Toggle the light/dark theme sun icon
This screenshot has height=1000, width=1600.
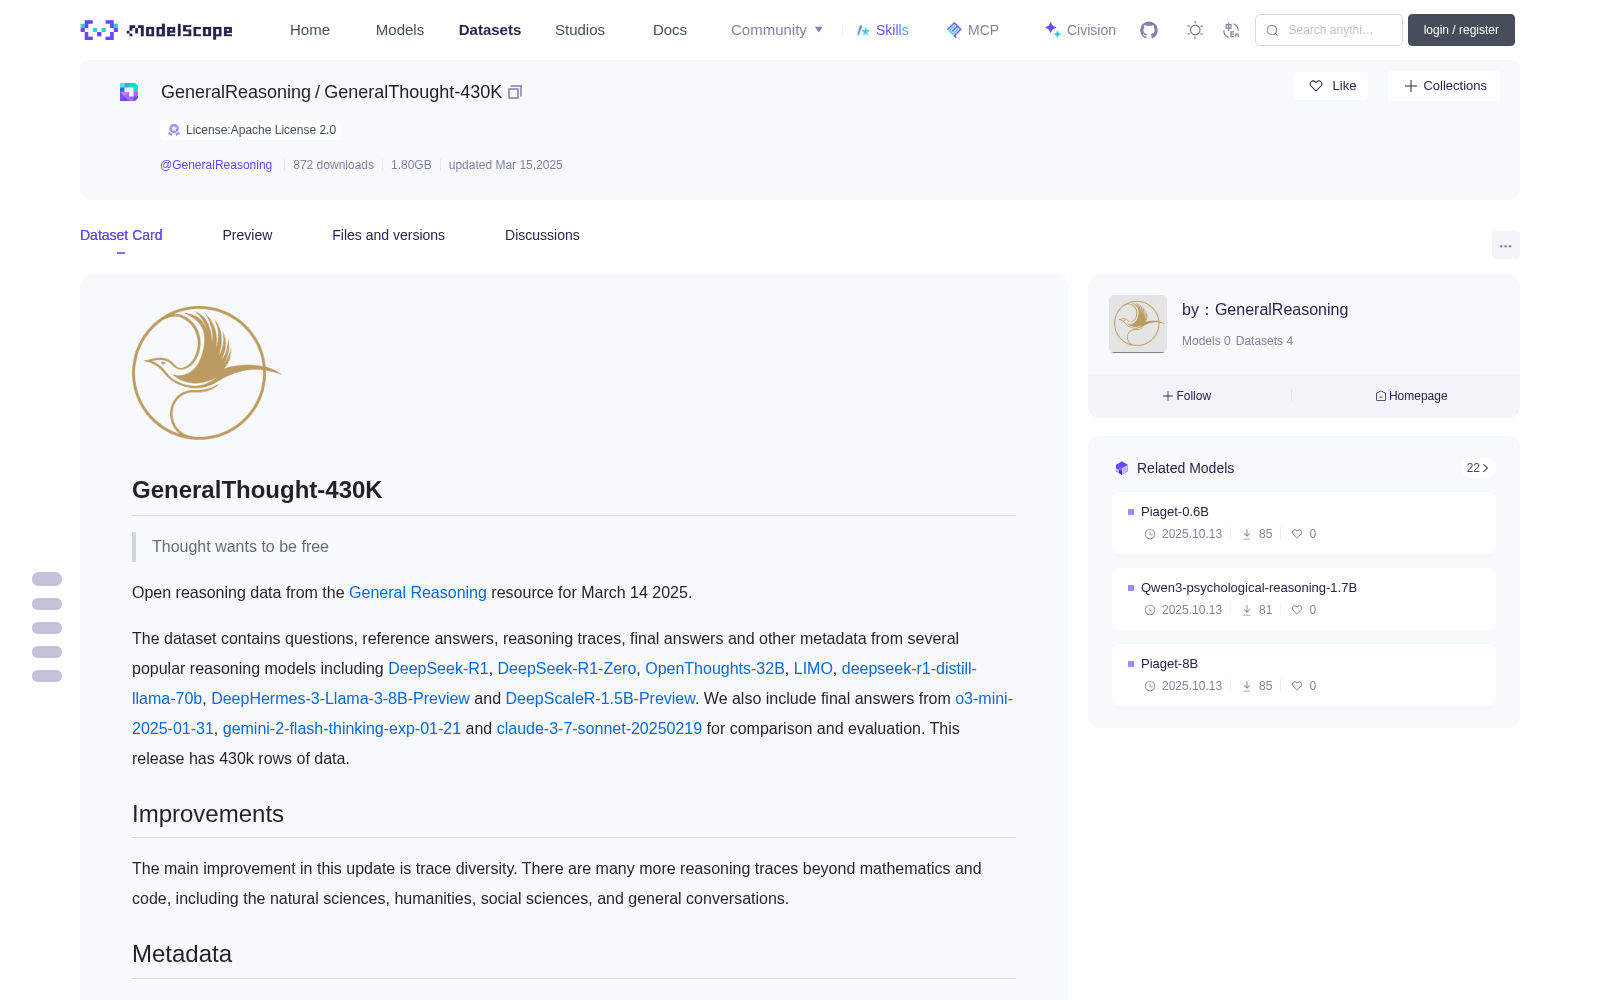pyautogui.click(x=1195, y=30)
